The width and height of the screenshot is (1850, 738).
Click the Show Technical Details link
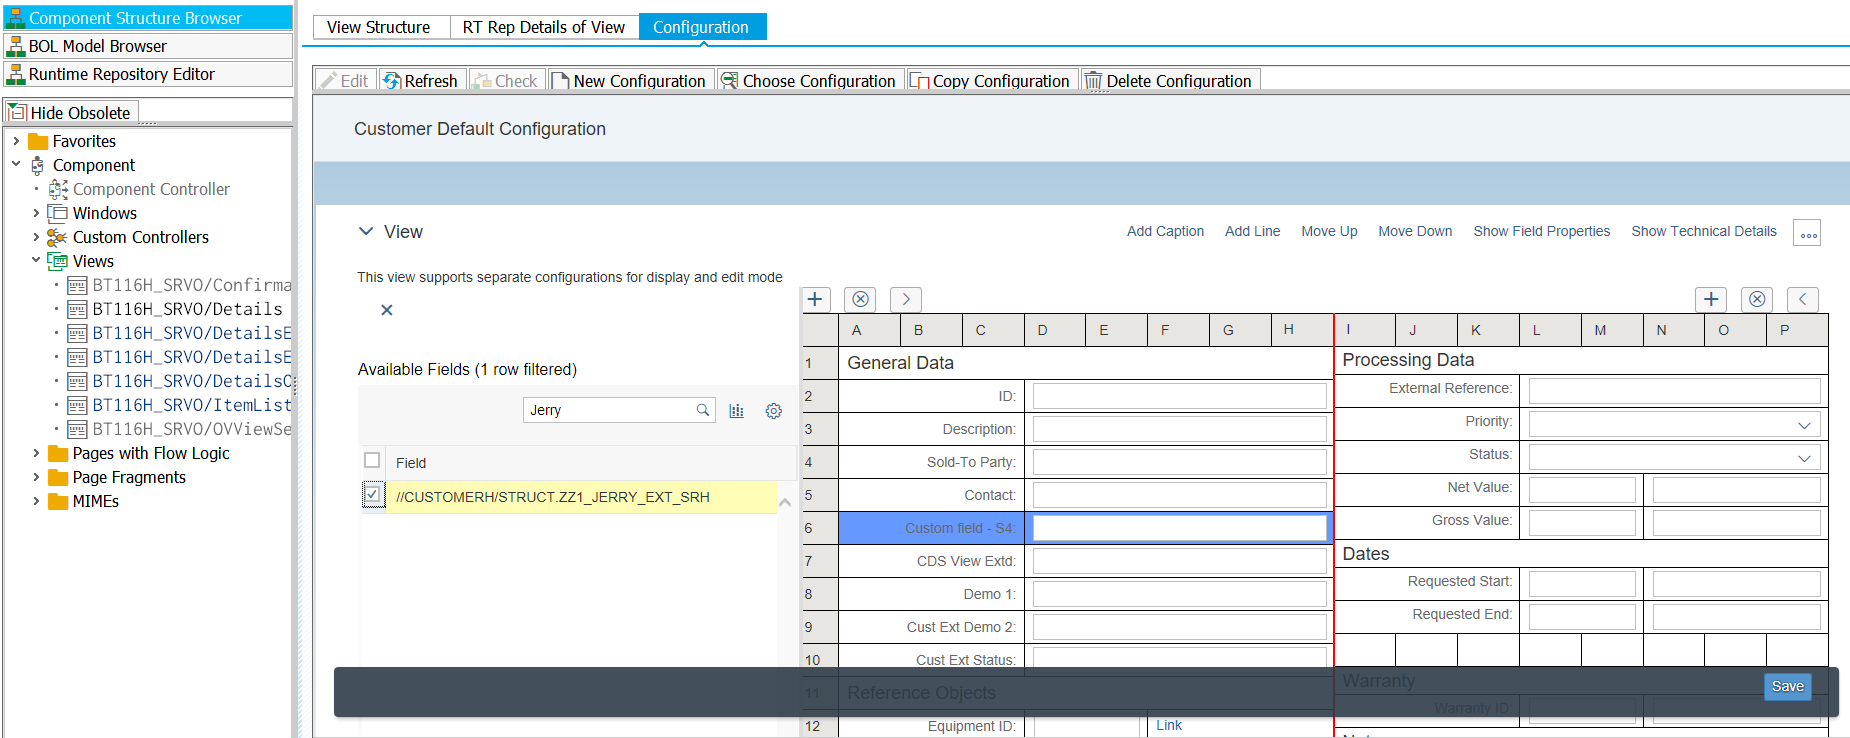tap(1704, 231)
